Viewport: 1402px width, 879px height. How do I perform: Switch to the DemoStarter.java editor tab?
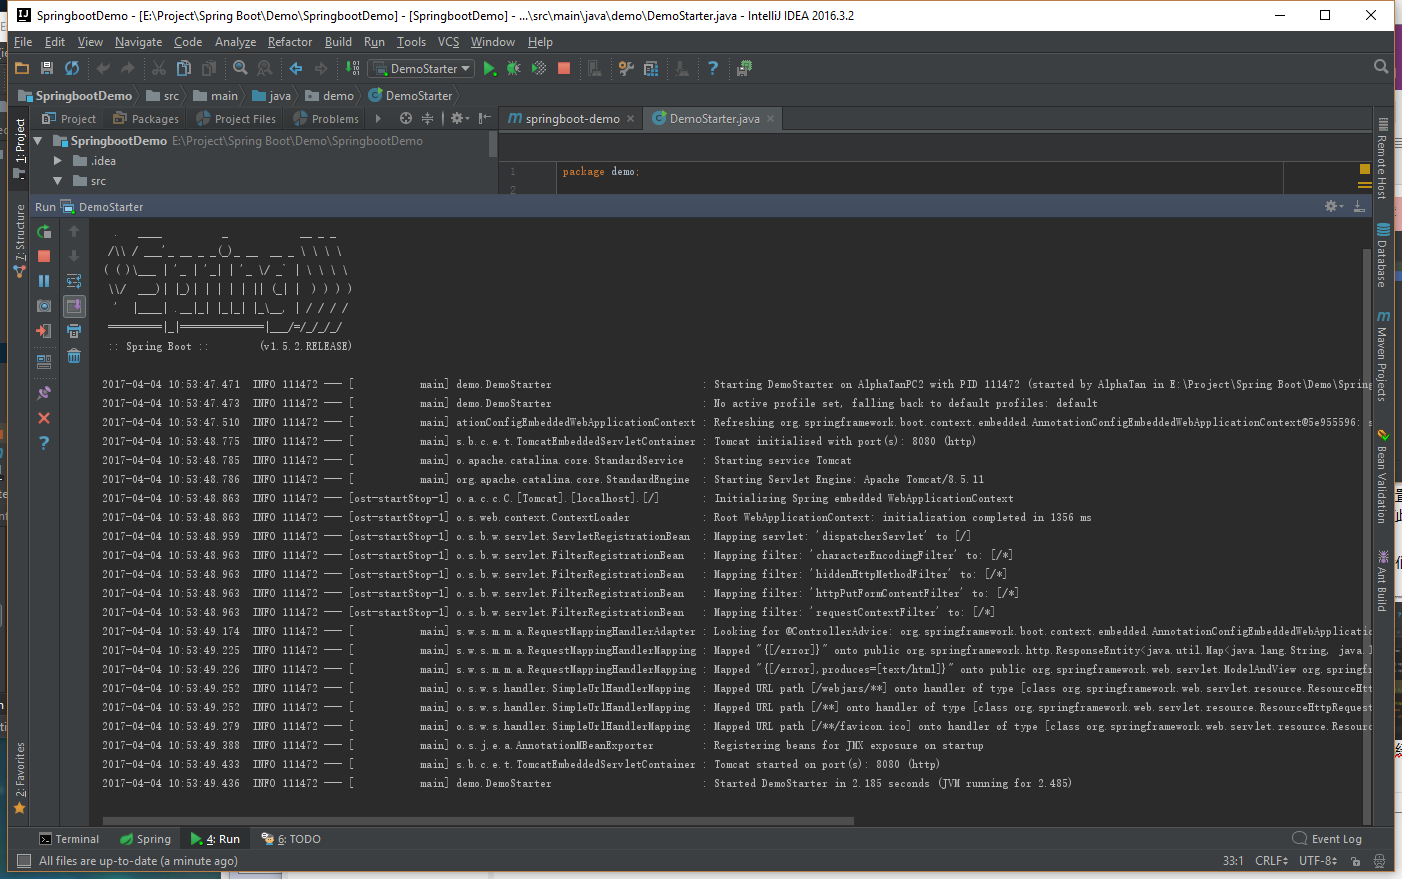[714, 118]
